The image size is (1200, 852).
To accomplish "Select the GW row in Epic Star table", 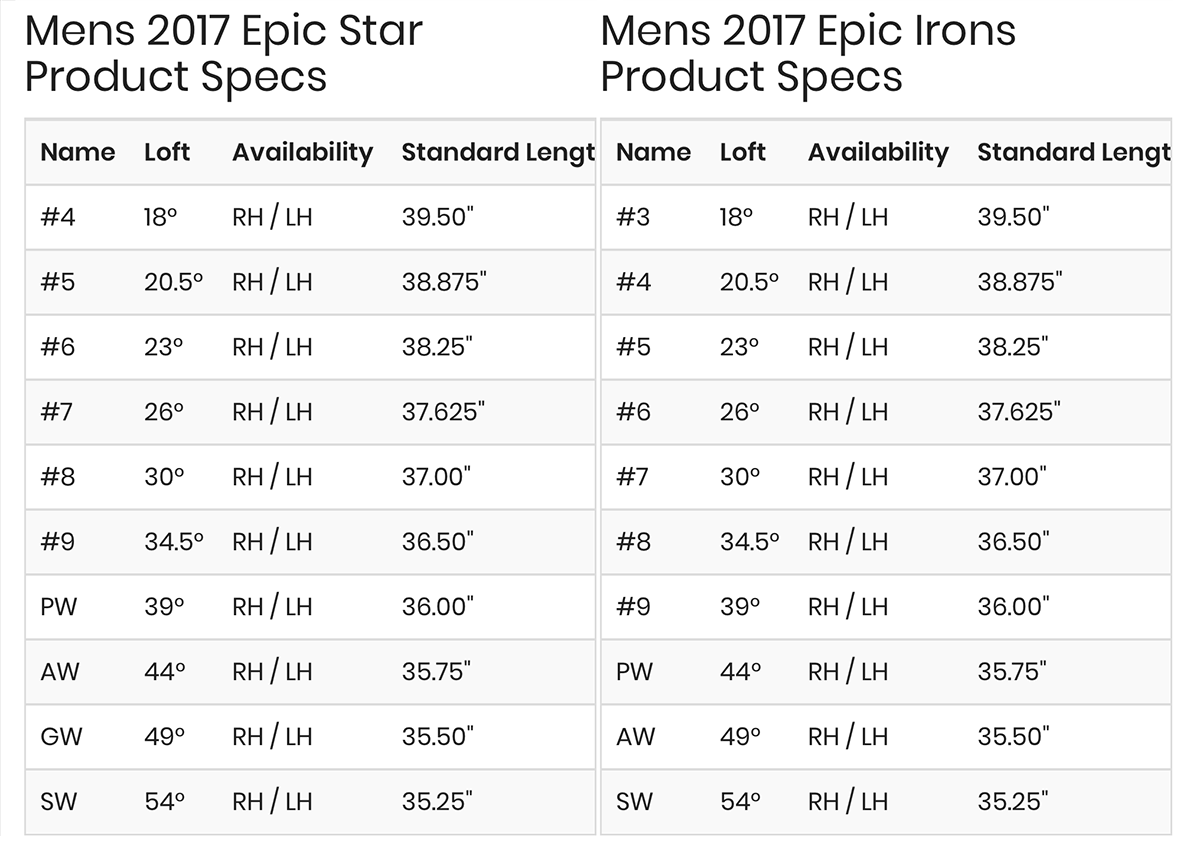I will 310,737.
